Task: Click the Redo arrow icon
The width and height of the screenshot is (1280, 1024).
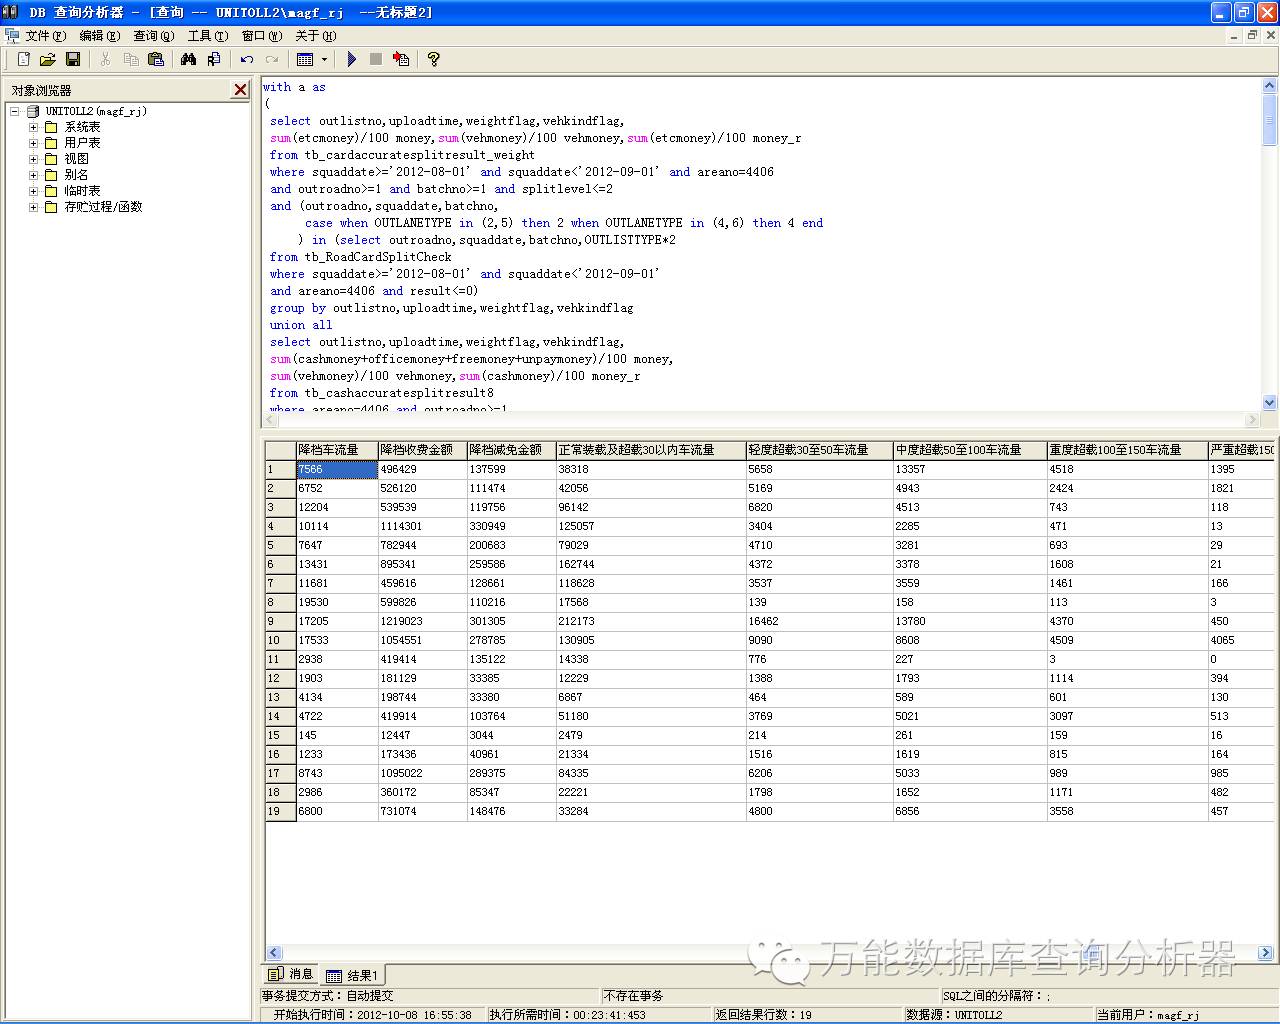Action: pyautogui.click(x=271, y=59)
